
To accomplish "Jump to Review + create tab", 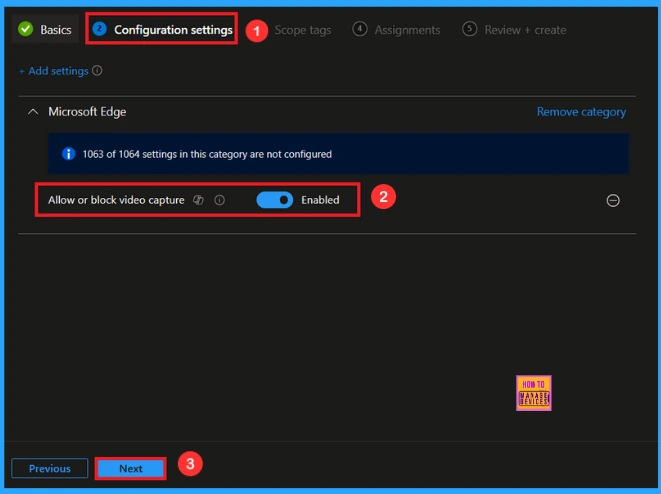I will click(x=514, y=30).
